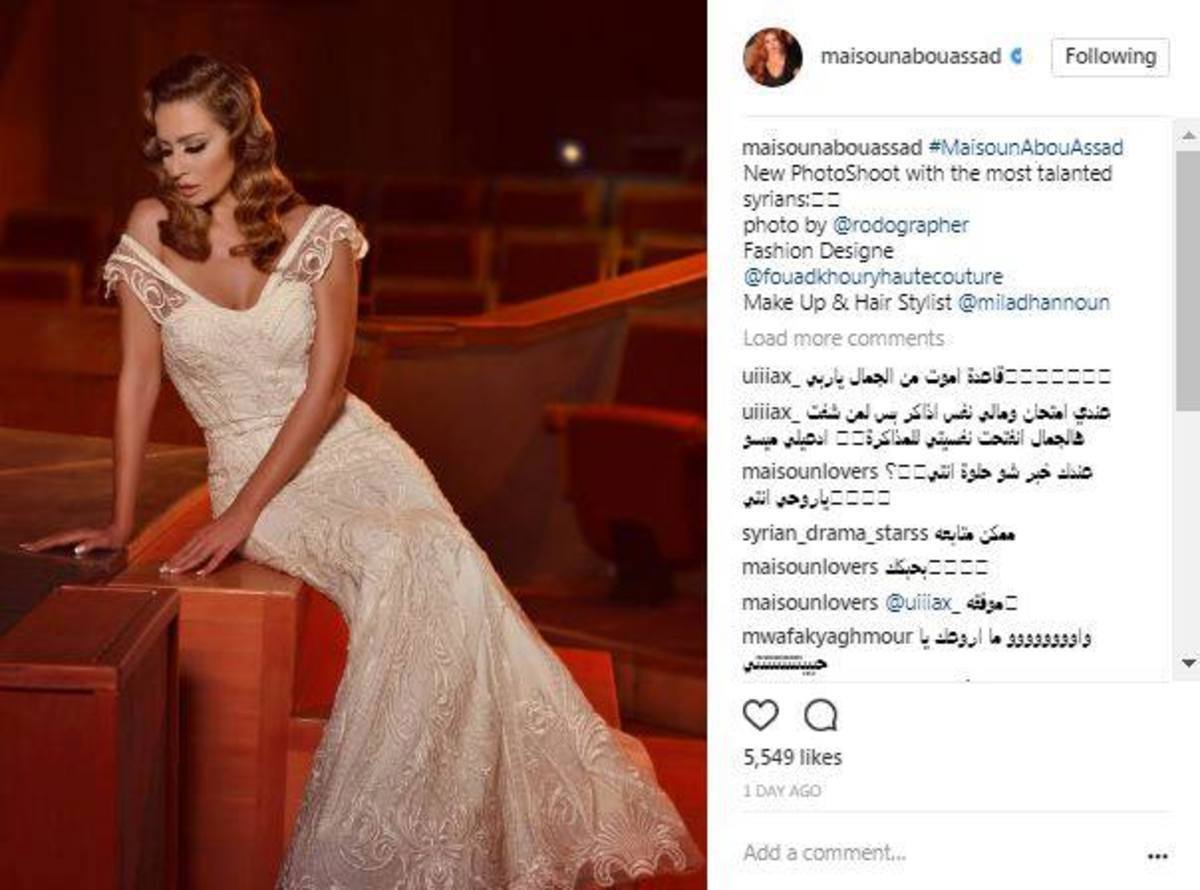Open the syrian_drama_starss commenter profile
The image size is (1200, 890).
coord(835,533)
